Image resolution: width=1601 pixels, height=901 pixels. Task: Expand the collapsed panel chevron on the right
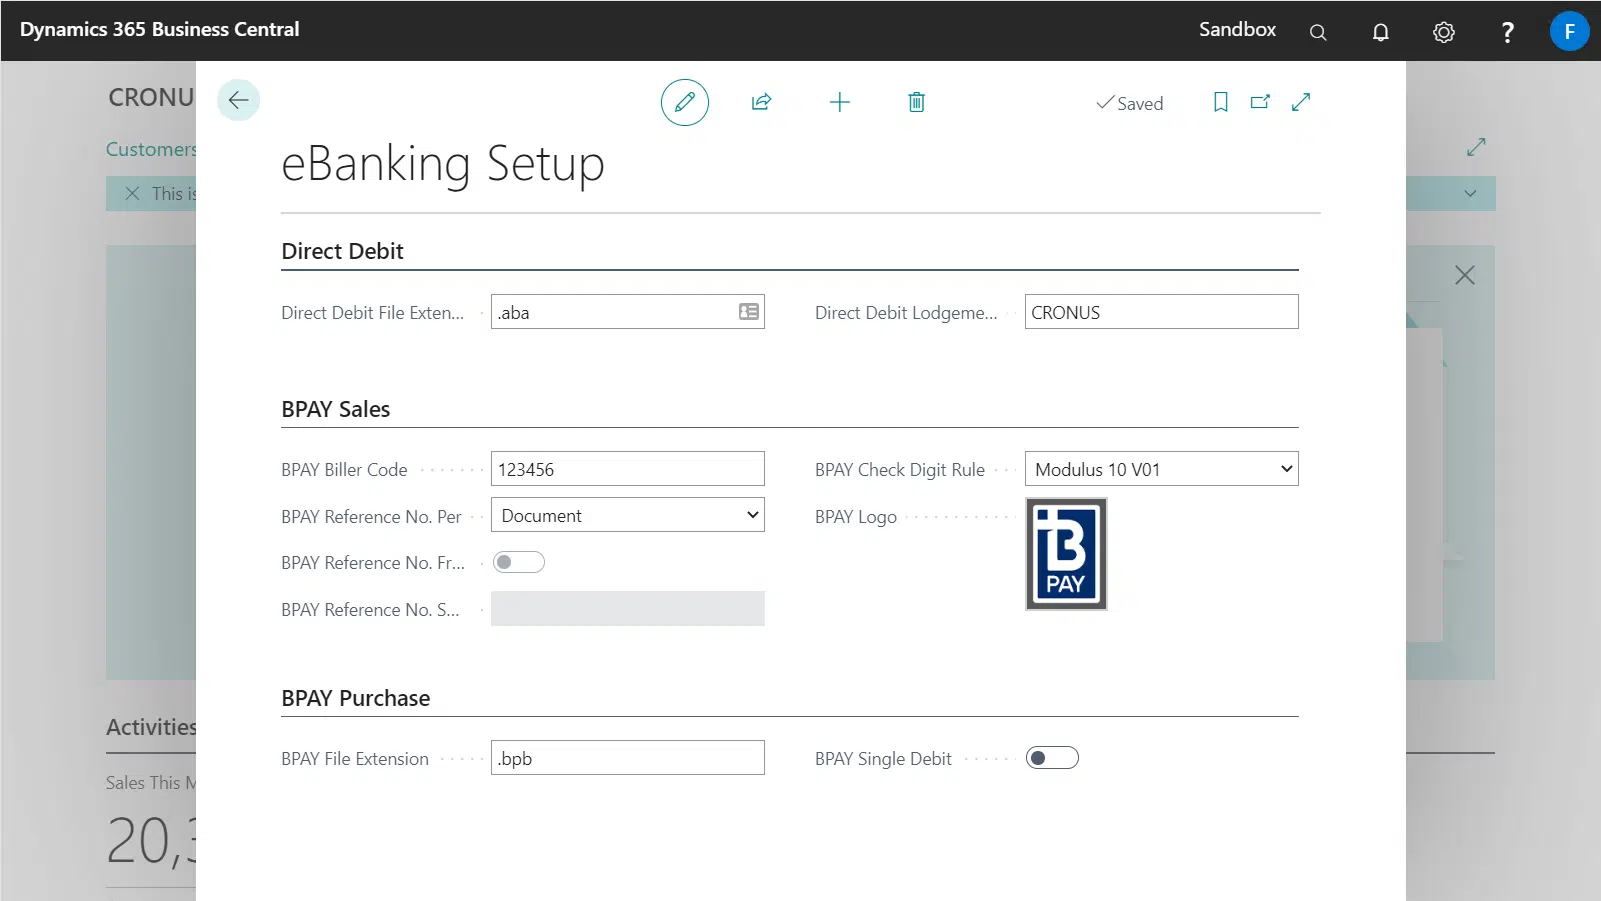tap(1470, 193)
